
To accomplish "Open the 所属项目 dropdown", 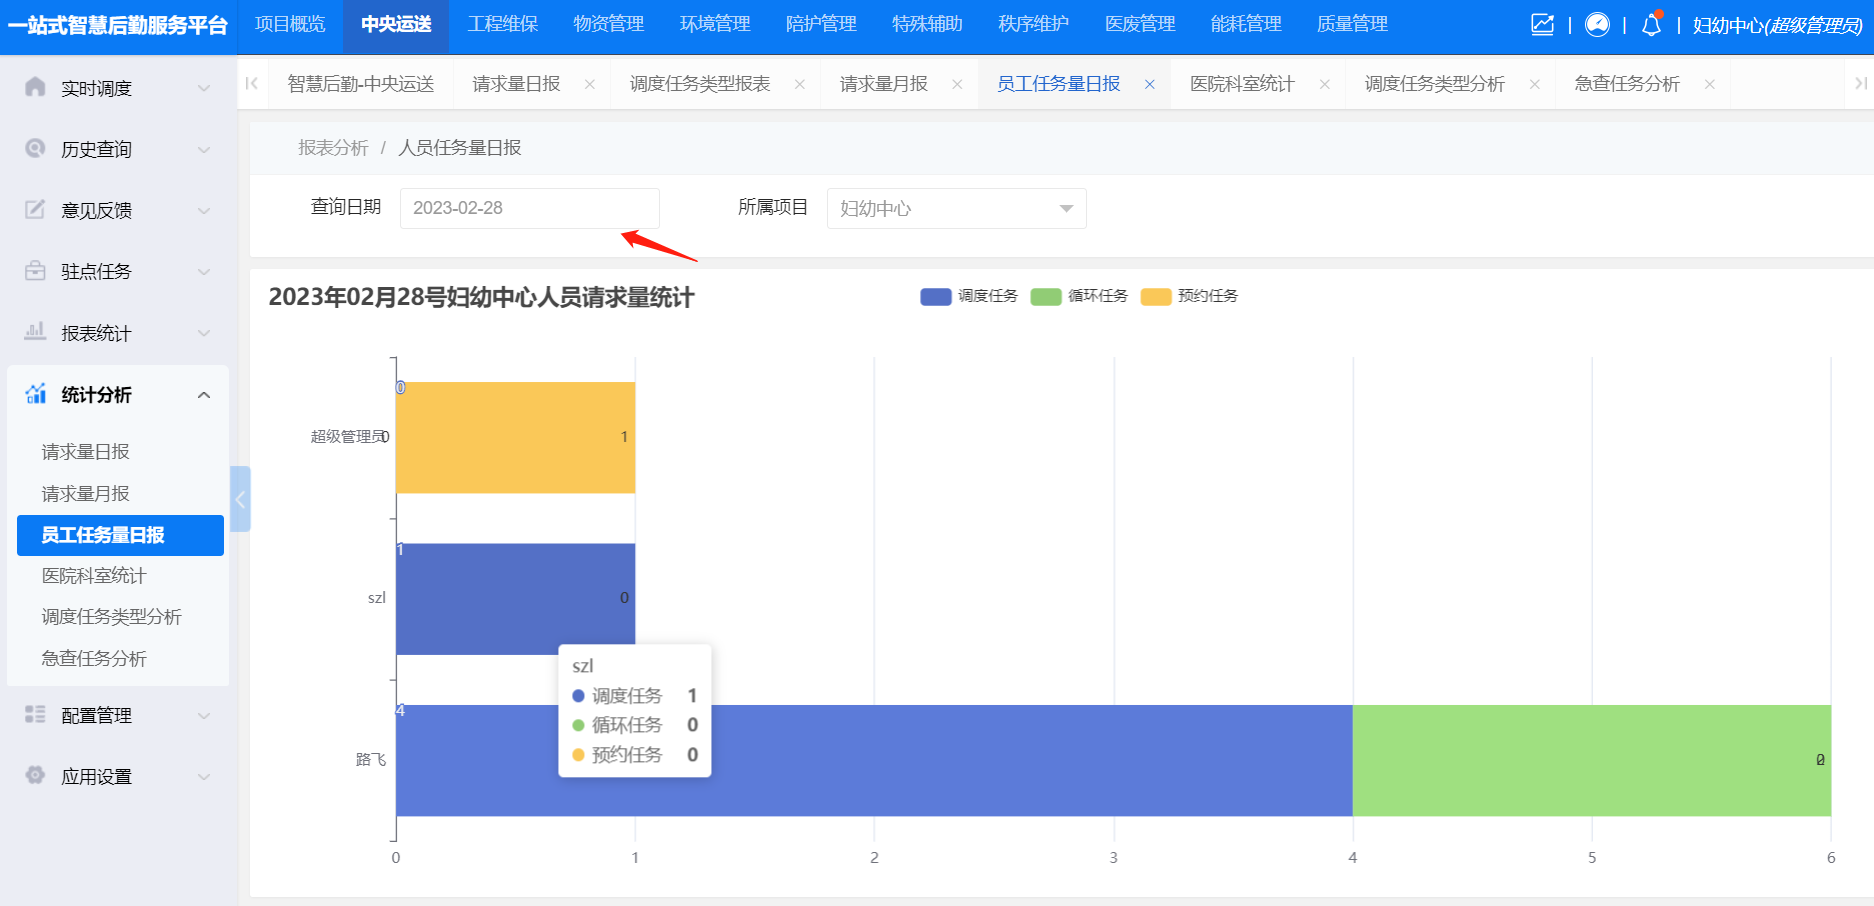I will coord(956,208).
